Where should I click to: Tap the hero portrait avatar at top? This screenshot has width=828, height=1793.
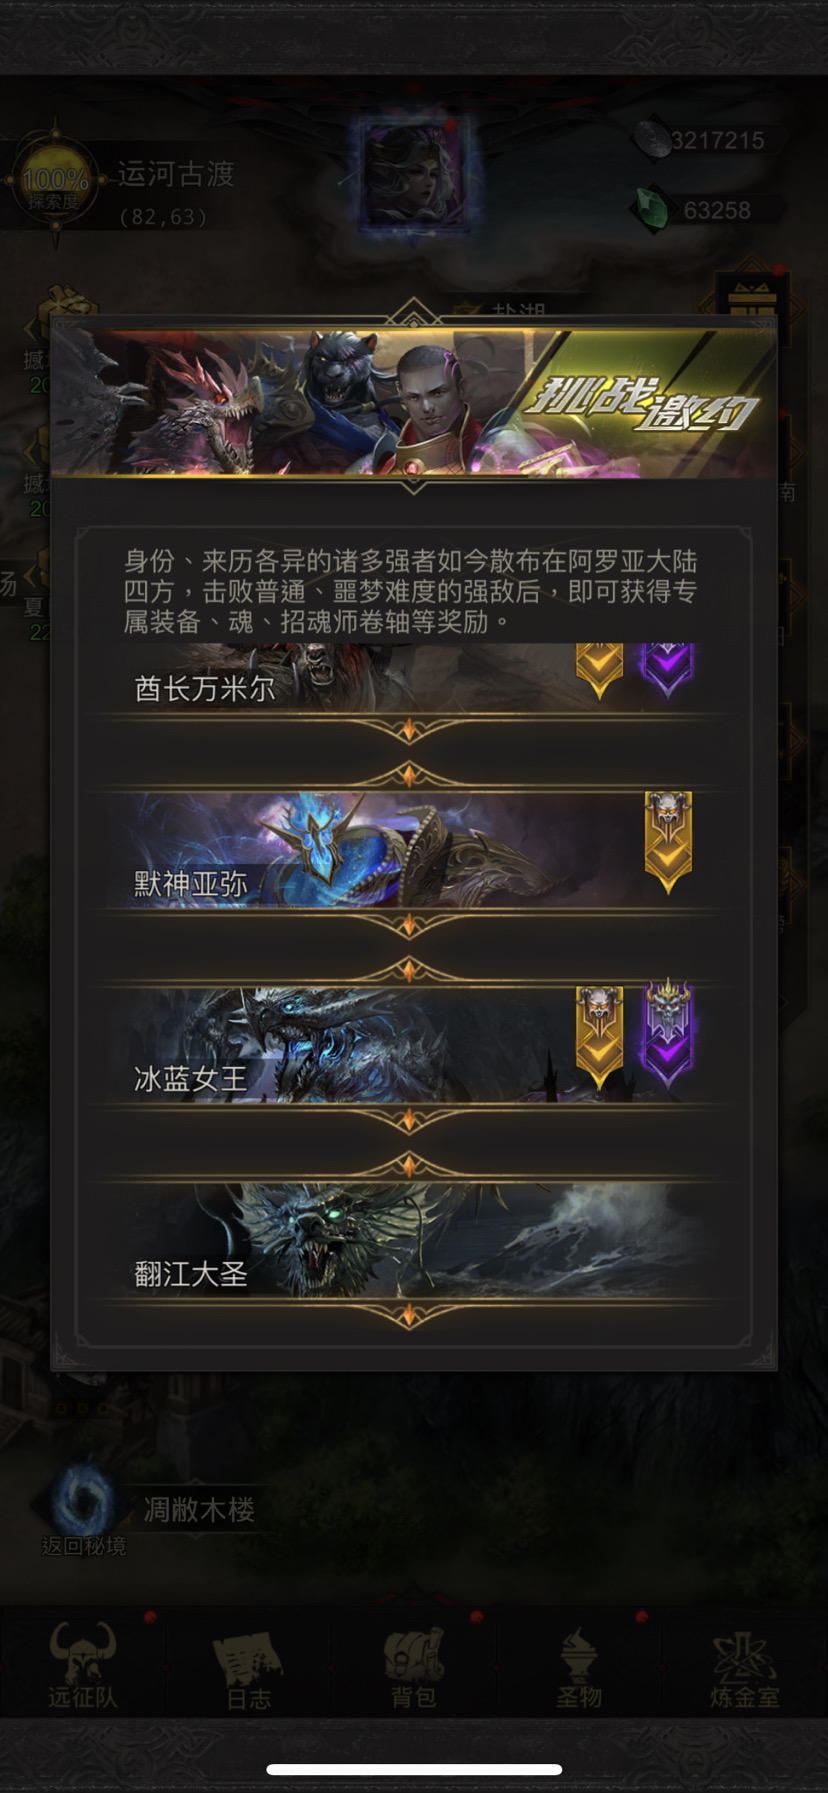pos(414,174)
